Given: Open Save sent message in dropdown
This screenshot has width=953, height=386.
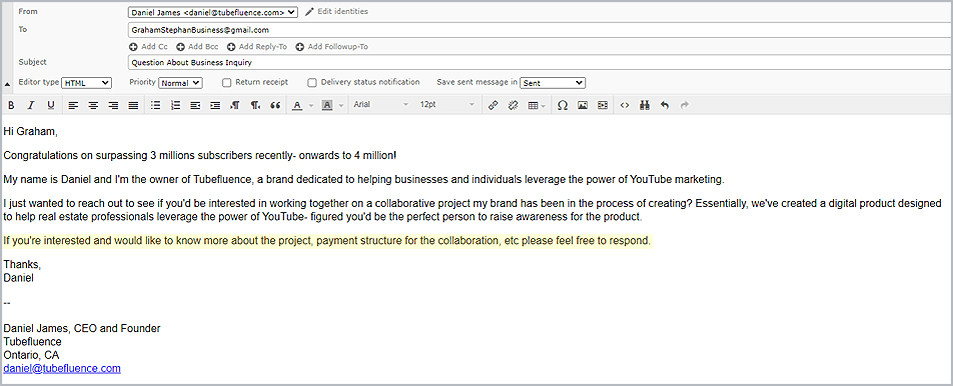Looking at the screenshot, I should [x=552, y=83].
